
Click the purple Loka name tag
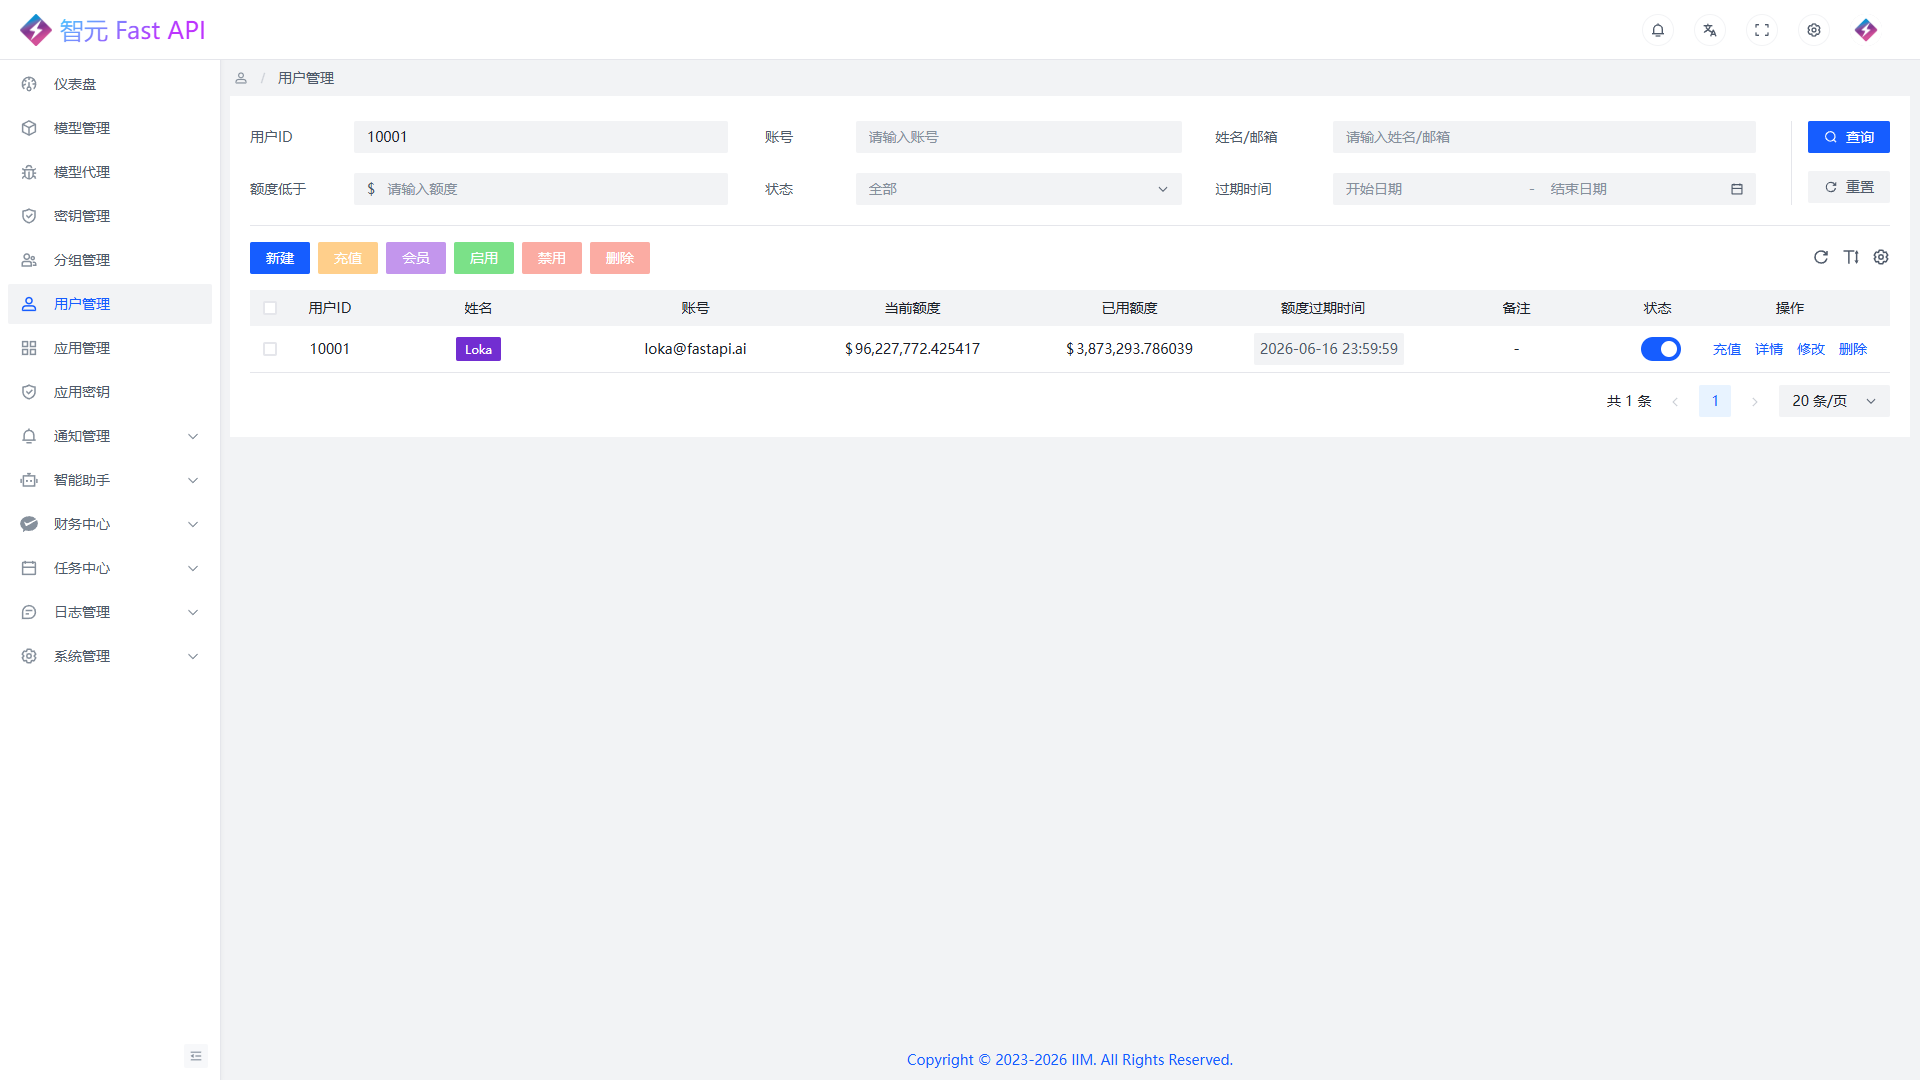click(x=478, y=349)
